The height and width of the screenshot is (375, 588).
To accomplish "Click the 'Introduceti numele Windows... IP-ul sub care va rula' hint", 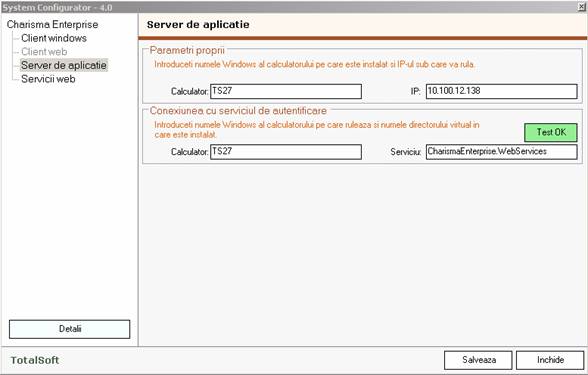I will [315, 64].
